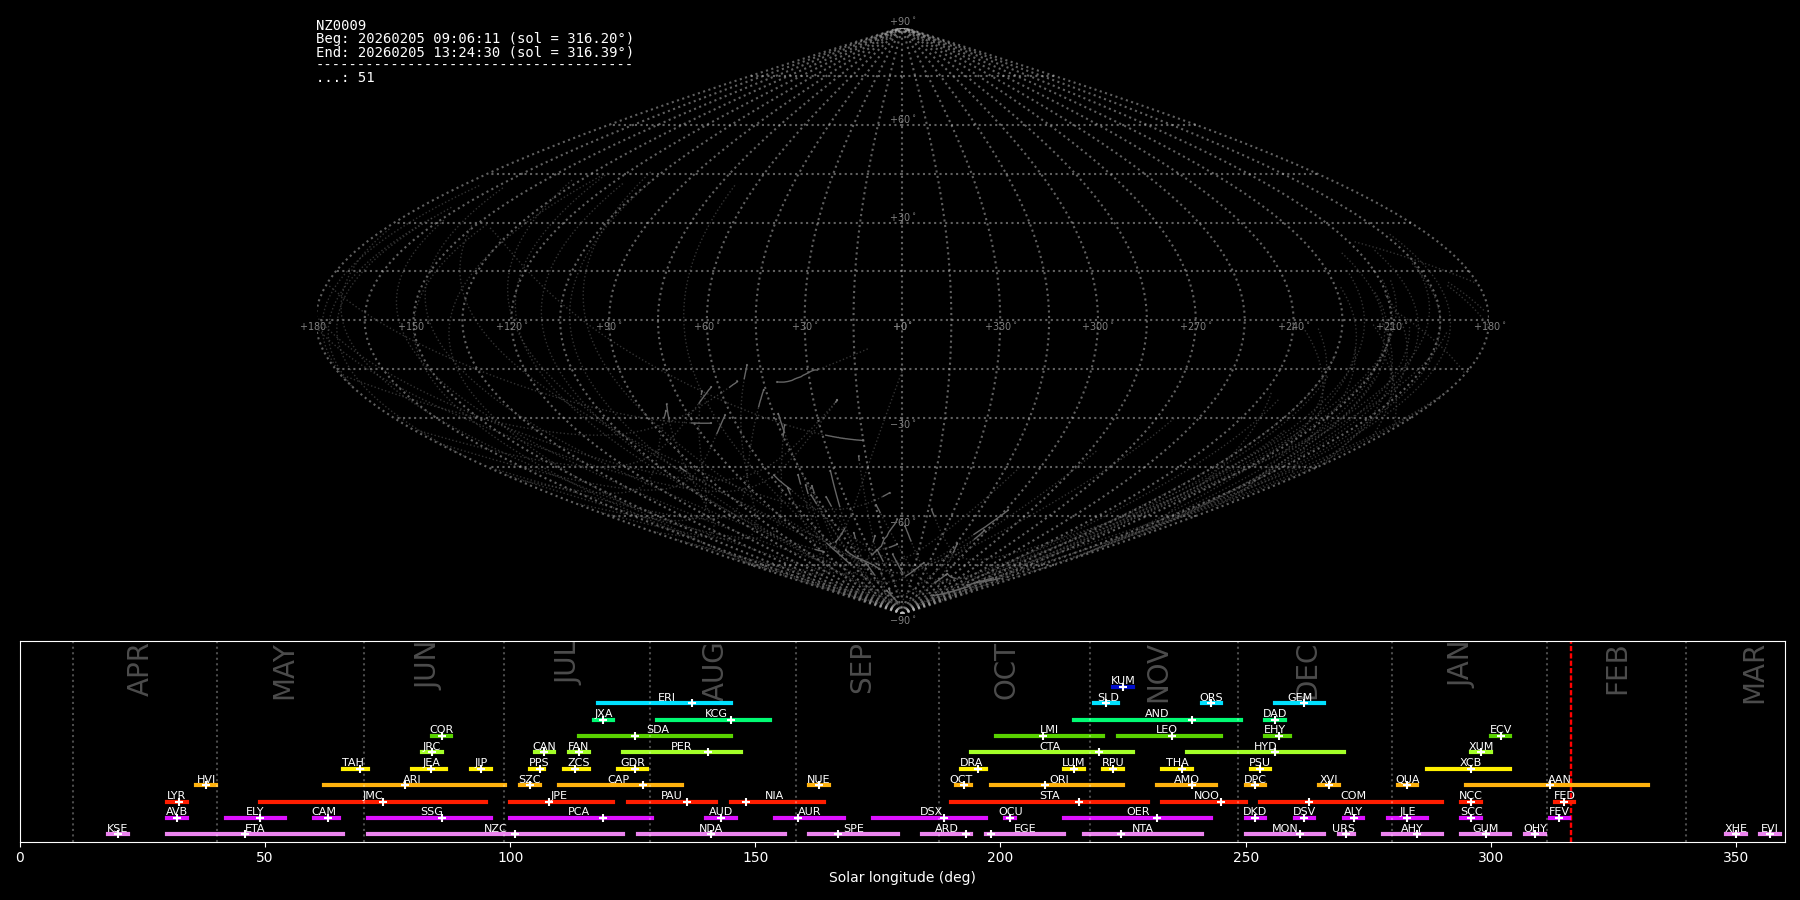The image size is (1800, 900).
Task: Click the SDA shower label
Action: pyautogui.click(x=658, y=730)
